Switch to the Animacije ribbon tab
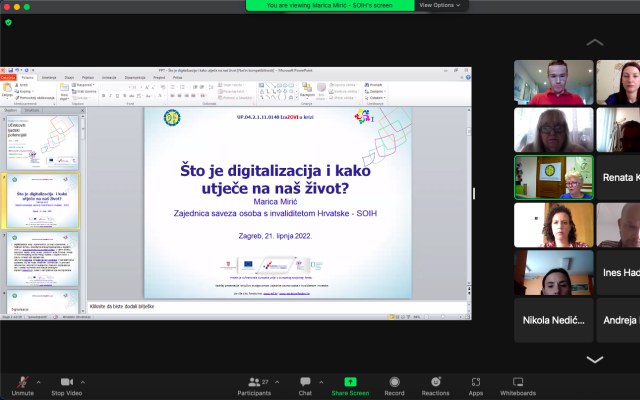The image size is (640, 400). click(x=109, y=78)
